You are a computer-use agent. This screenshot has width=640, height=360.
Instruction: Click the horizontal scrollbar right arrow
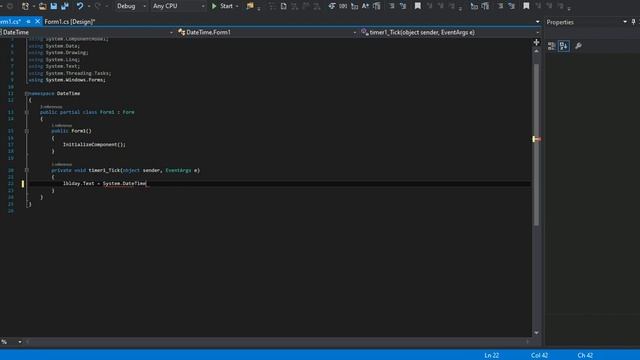pyautogui.click(x=527, y=342)
